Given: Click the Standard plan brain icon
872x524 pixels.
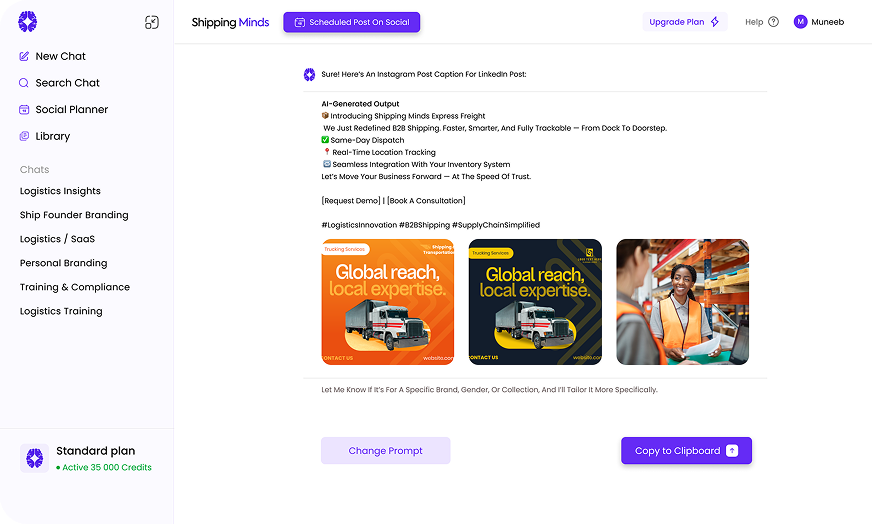Looking at the screenshot, I should tap(34, 458).
